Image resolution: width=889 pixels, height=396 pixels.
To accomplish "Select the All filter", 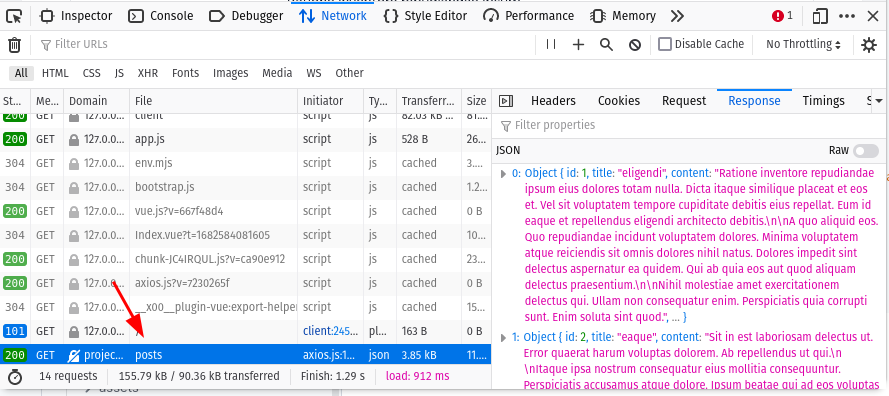I will (x=21, y=73).
